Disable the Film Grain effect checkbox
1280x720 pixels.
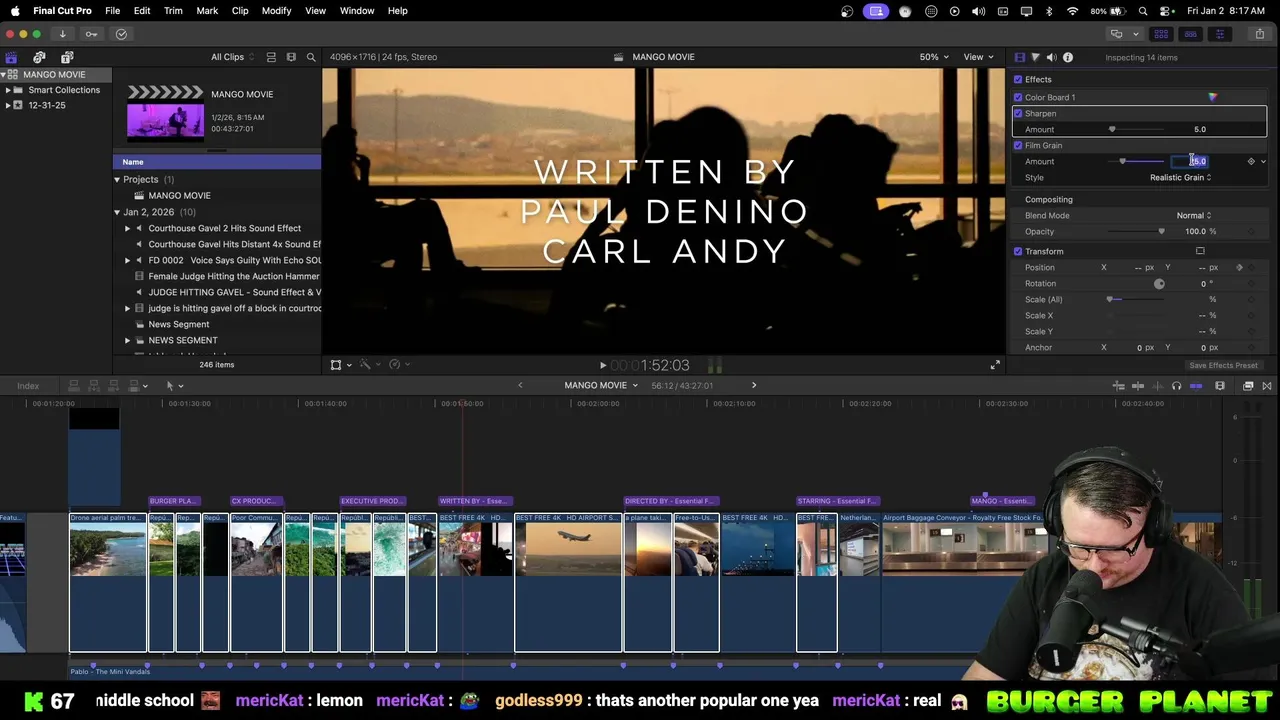[1018, 145]
